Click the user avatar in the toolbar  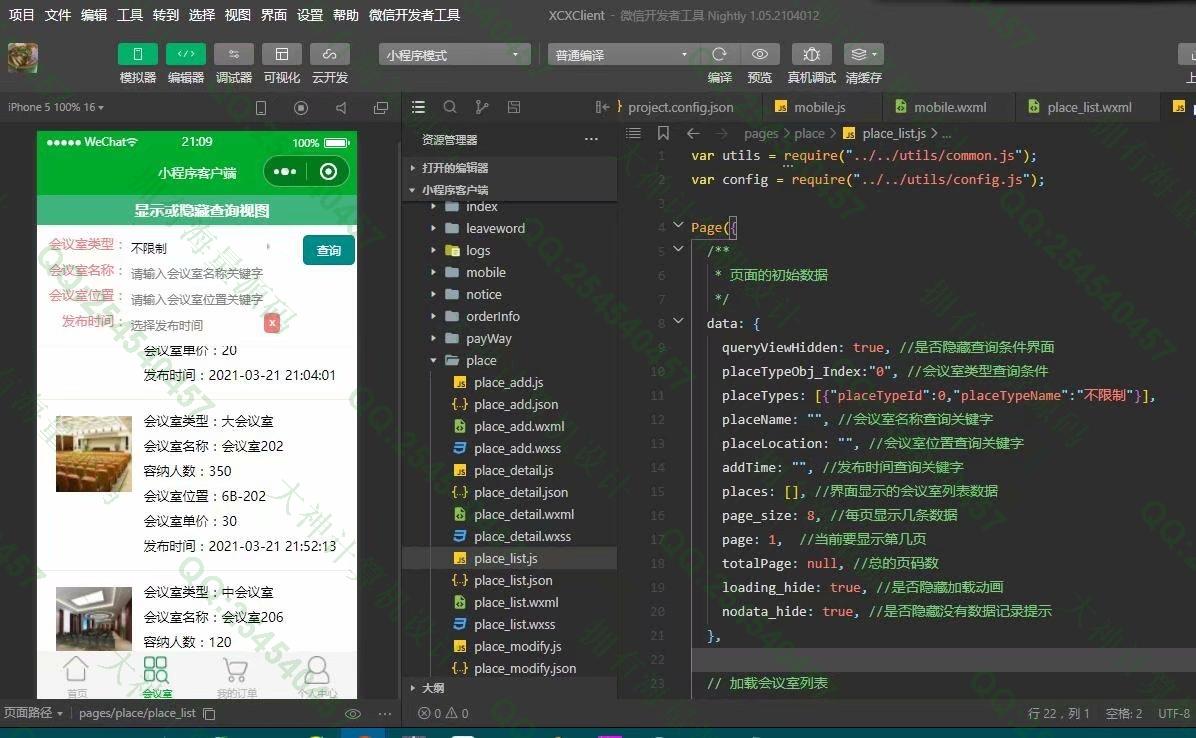(x=23, y=58)
